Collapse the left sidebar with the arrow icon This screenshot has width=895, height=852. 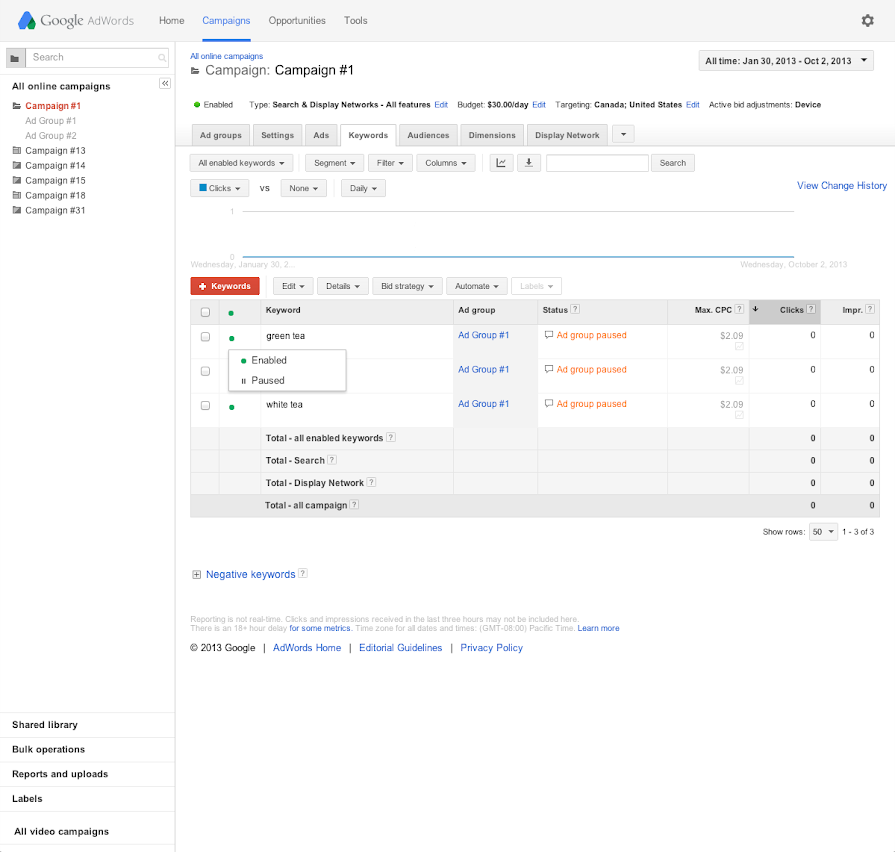[x=165, y=84]
